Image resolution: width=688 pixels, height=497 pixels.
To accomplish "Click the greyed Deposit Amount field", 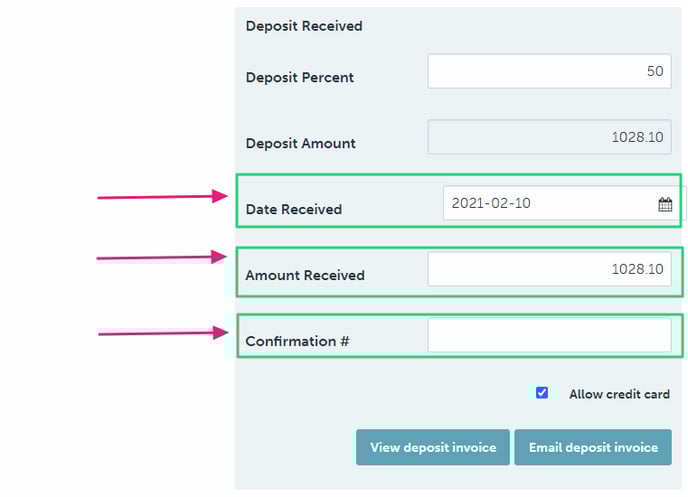I will 549,137.
